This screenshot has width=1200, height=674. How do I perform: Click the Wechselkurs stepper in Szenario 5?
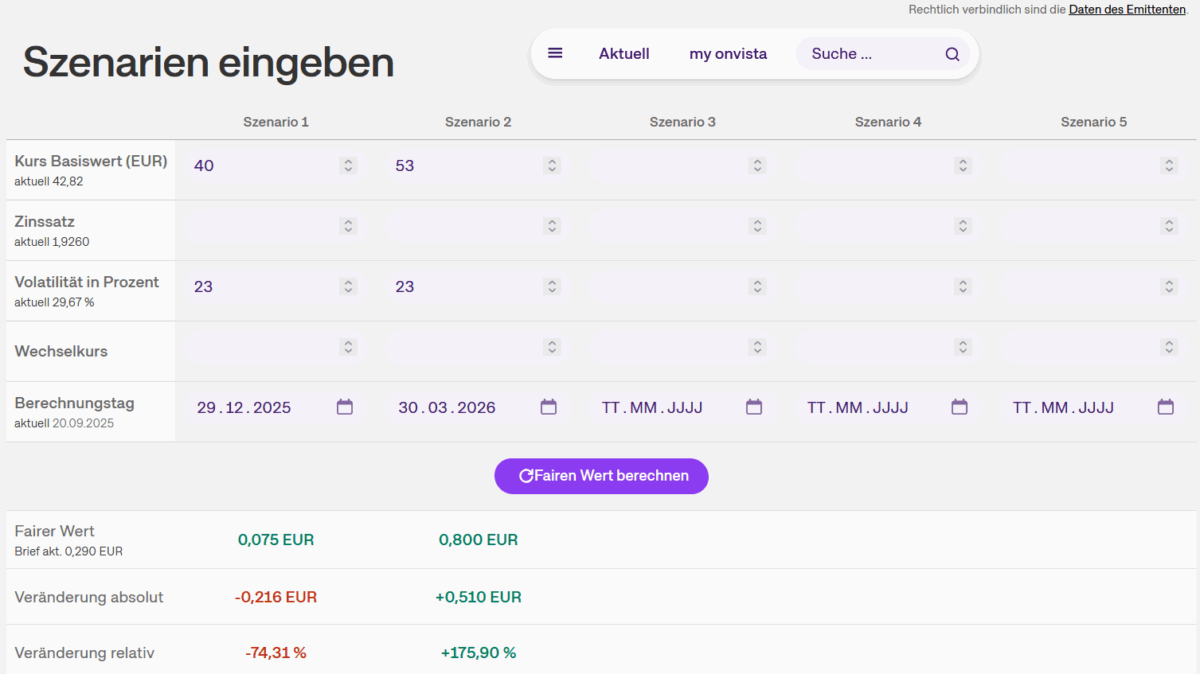(x=1168, y=346)
